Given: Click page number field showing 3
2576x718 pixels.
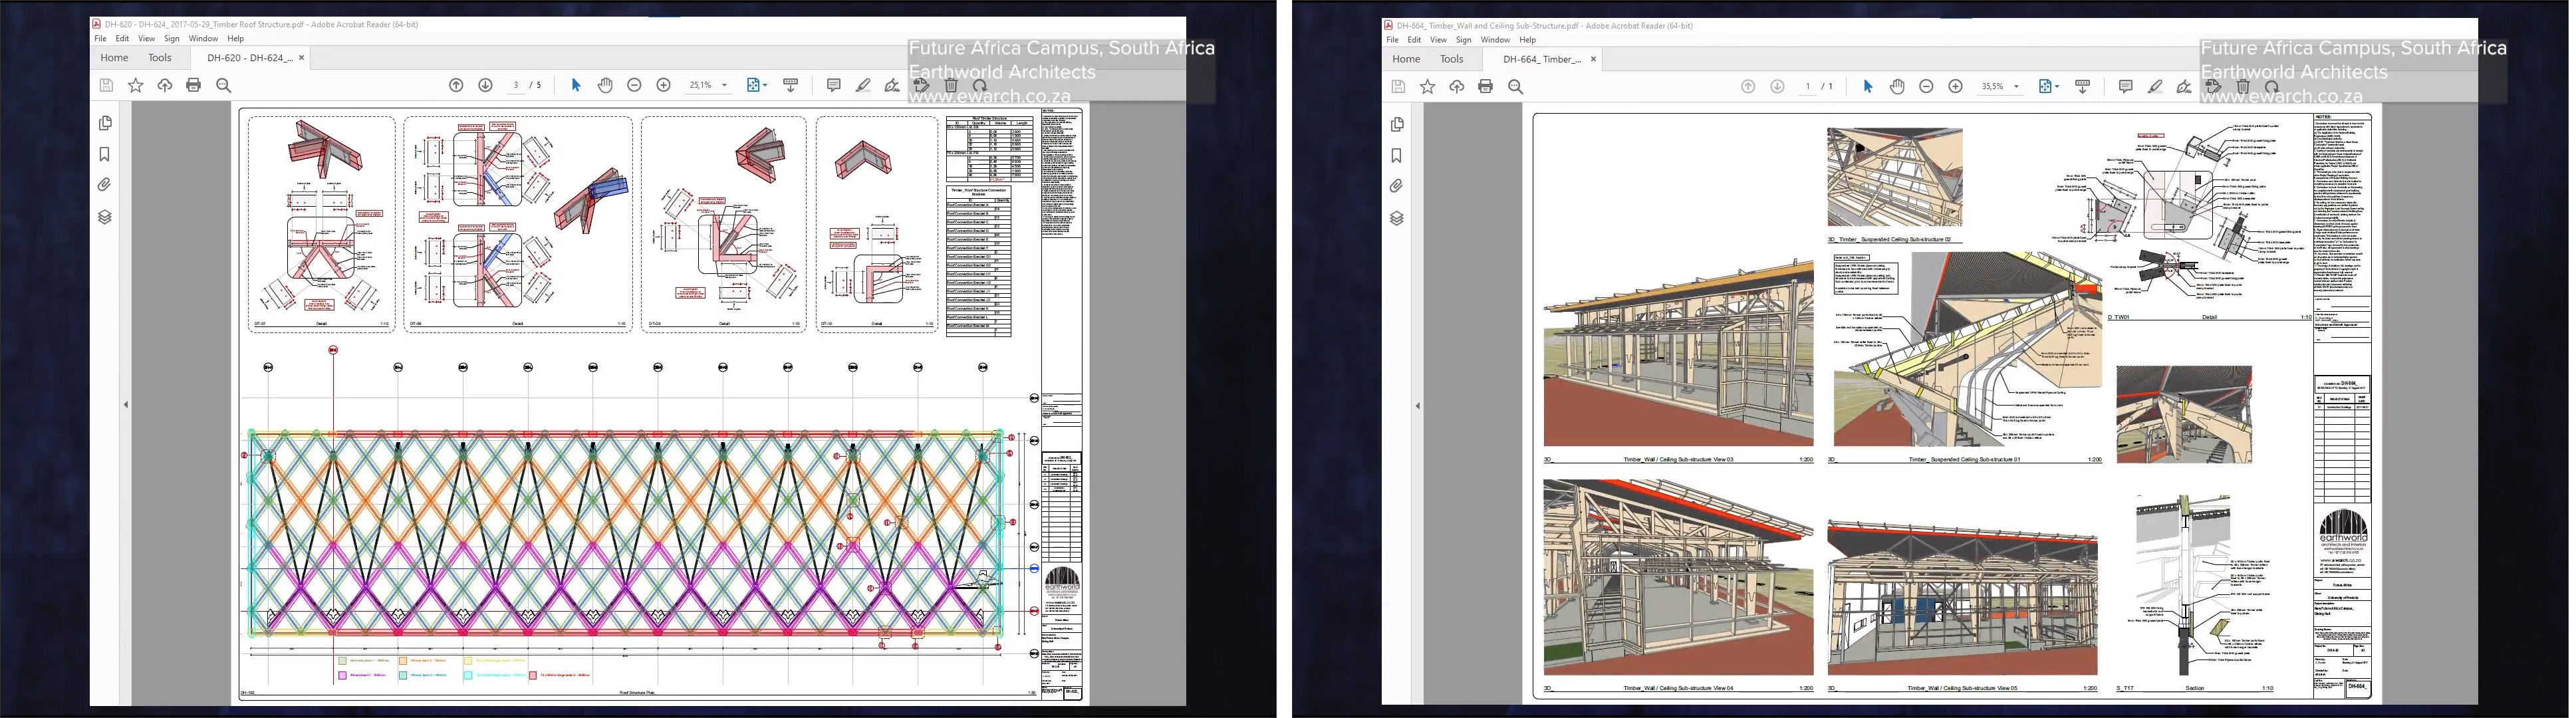Looking at the screenshot, I should pyautogui.click(x=516, y=85).
